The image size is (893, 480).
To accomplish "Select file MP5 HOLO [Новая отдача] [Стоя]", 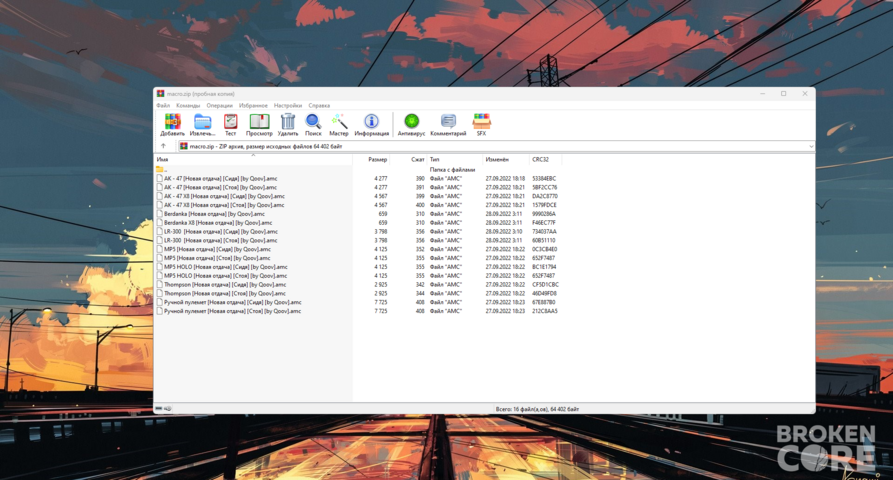I will coord(226,276).
